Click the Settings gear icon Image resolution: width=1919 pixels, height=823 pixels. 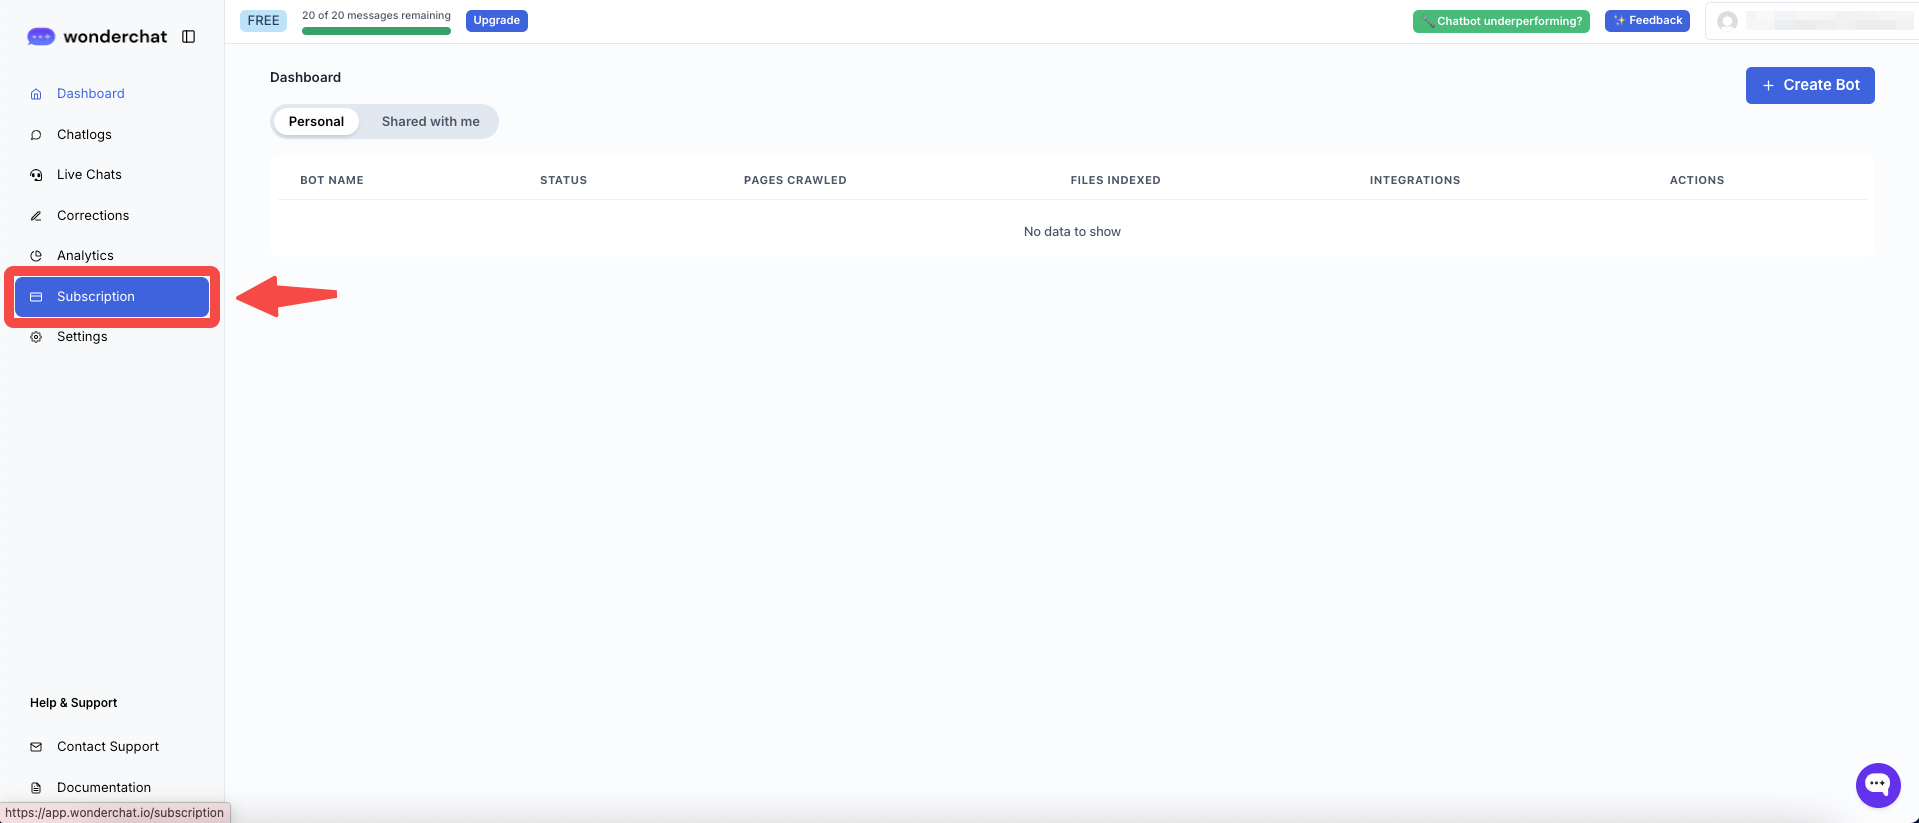(x=36, y=337)
